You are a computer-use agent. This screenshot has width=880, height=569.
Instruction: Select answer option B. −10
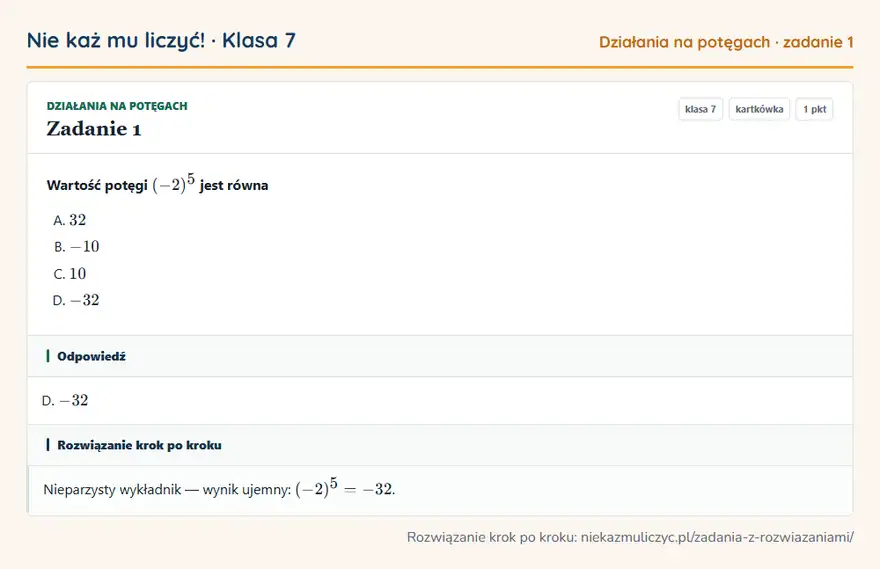[76, 246]
